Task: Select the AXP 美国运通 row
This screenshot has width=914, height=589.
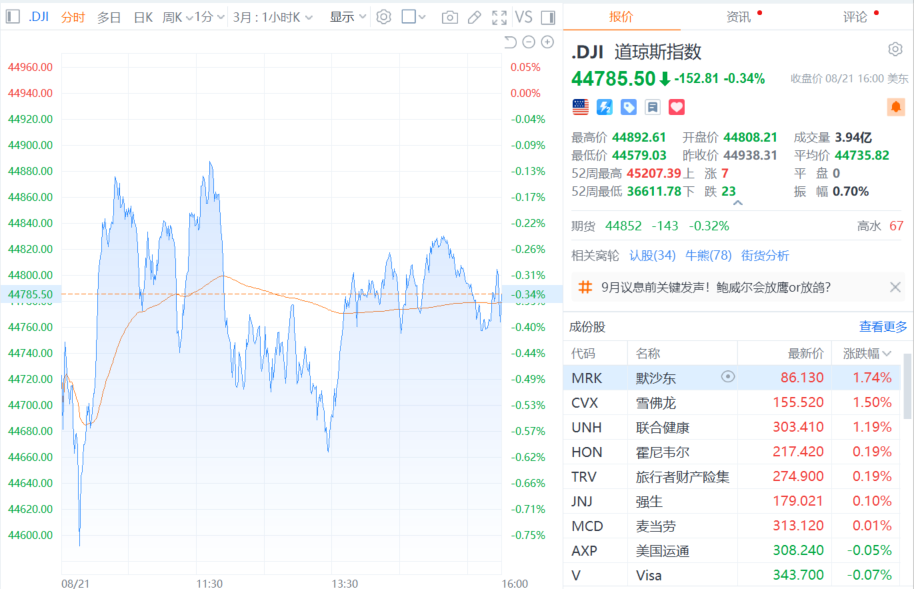Action: [x=732, y=551]
